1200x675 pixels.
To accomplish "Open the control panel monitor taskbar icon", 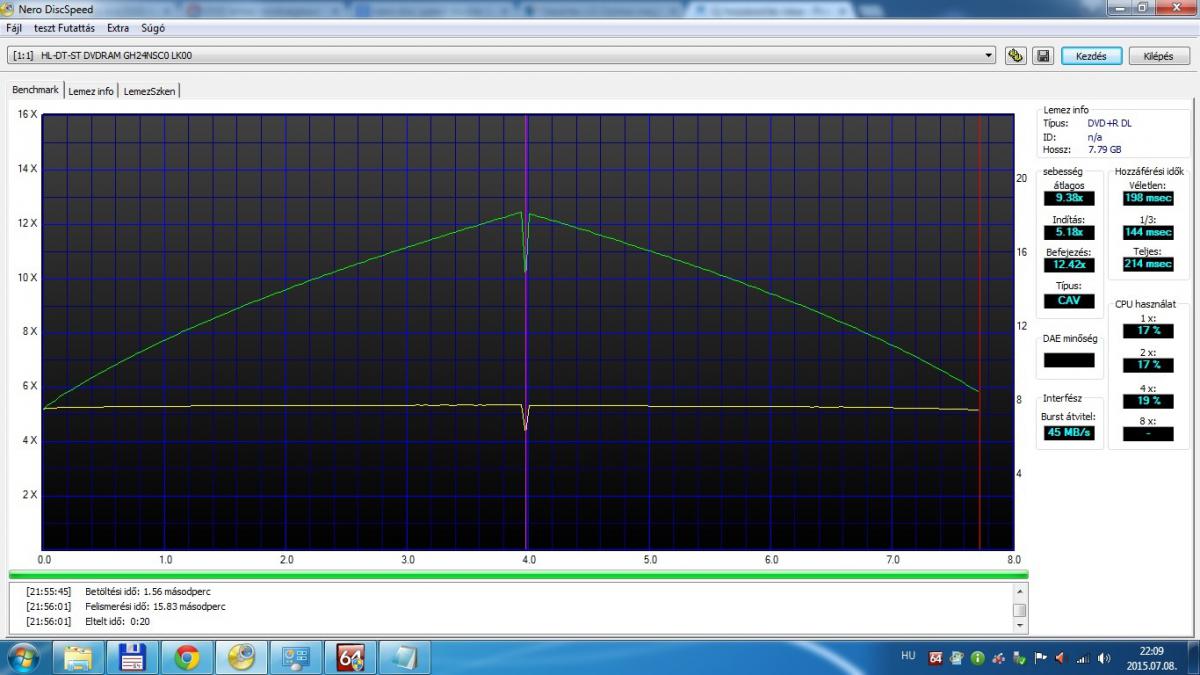I will click(x=296, y=657).
